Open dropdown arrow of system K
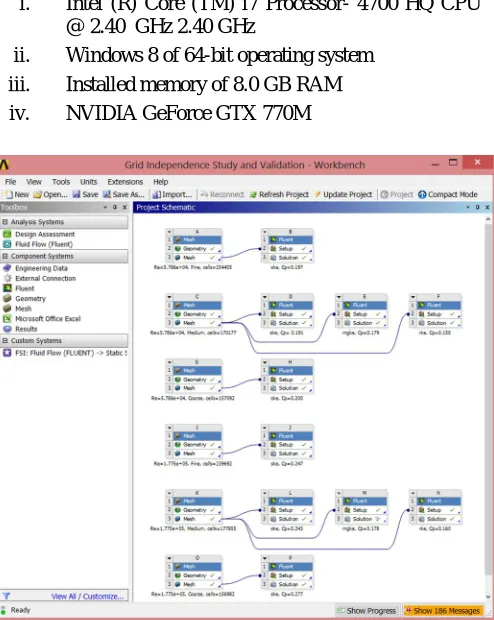The width and height of the screenshot is (494, 620). pos(169,493)
